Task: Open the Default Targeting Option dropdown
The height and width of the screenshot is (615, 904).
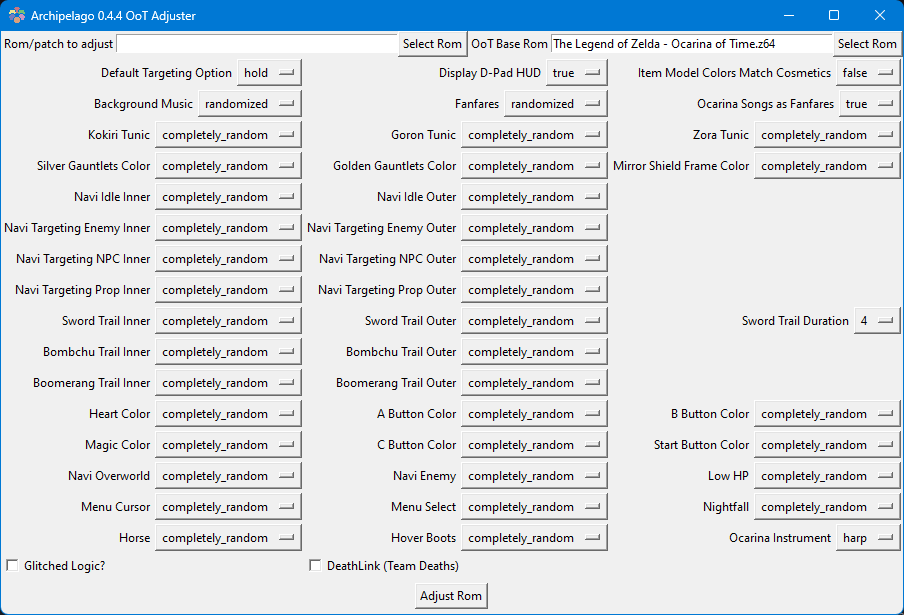Action: point(269,73)
